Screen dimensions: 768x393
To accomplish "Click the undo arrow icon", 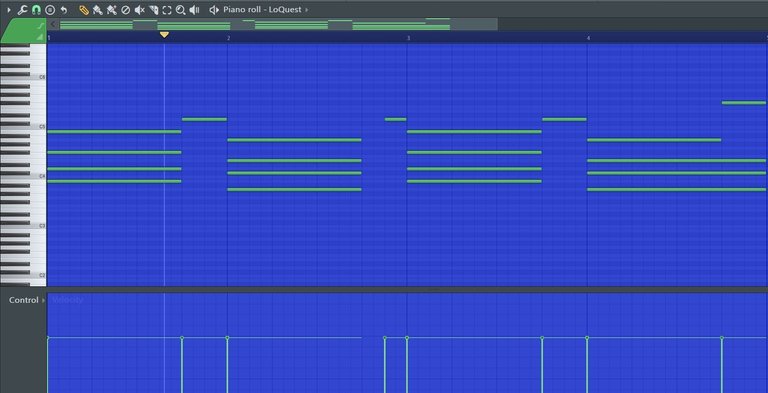I will point(64,10).
